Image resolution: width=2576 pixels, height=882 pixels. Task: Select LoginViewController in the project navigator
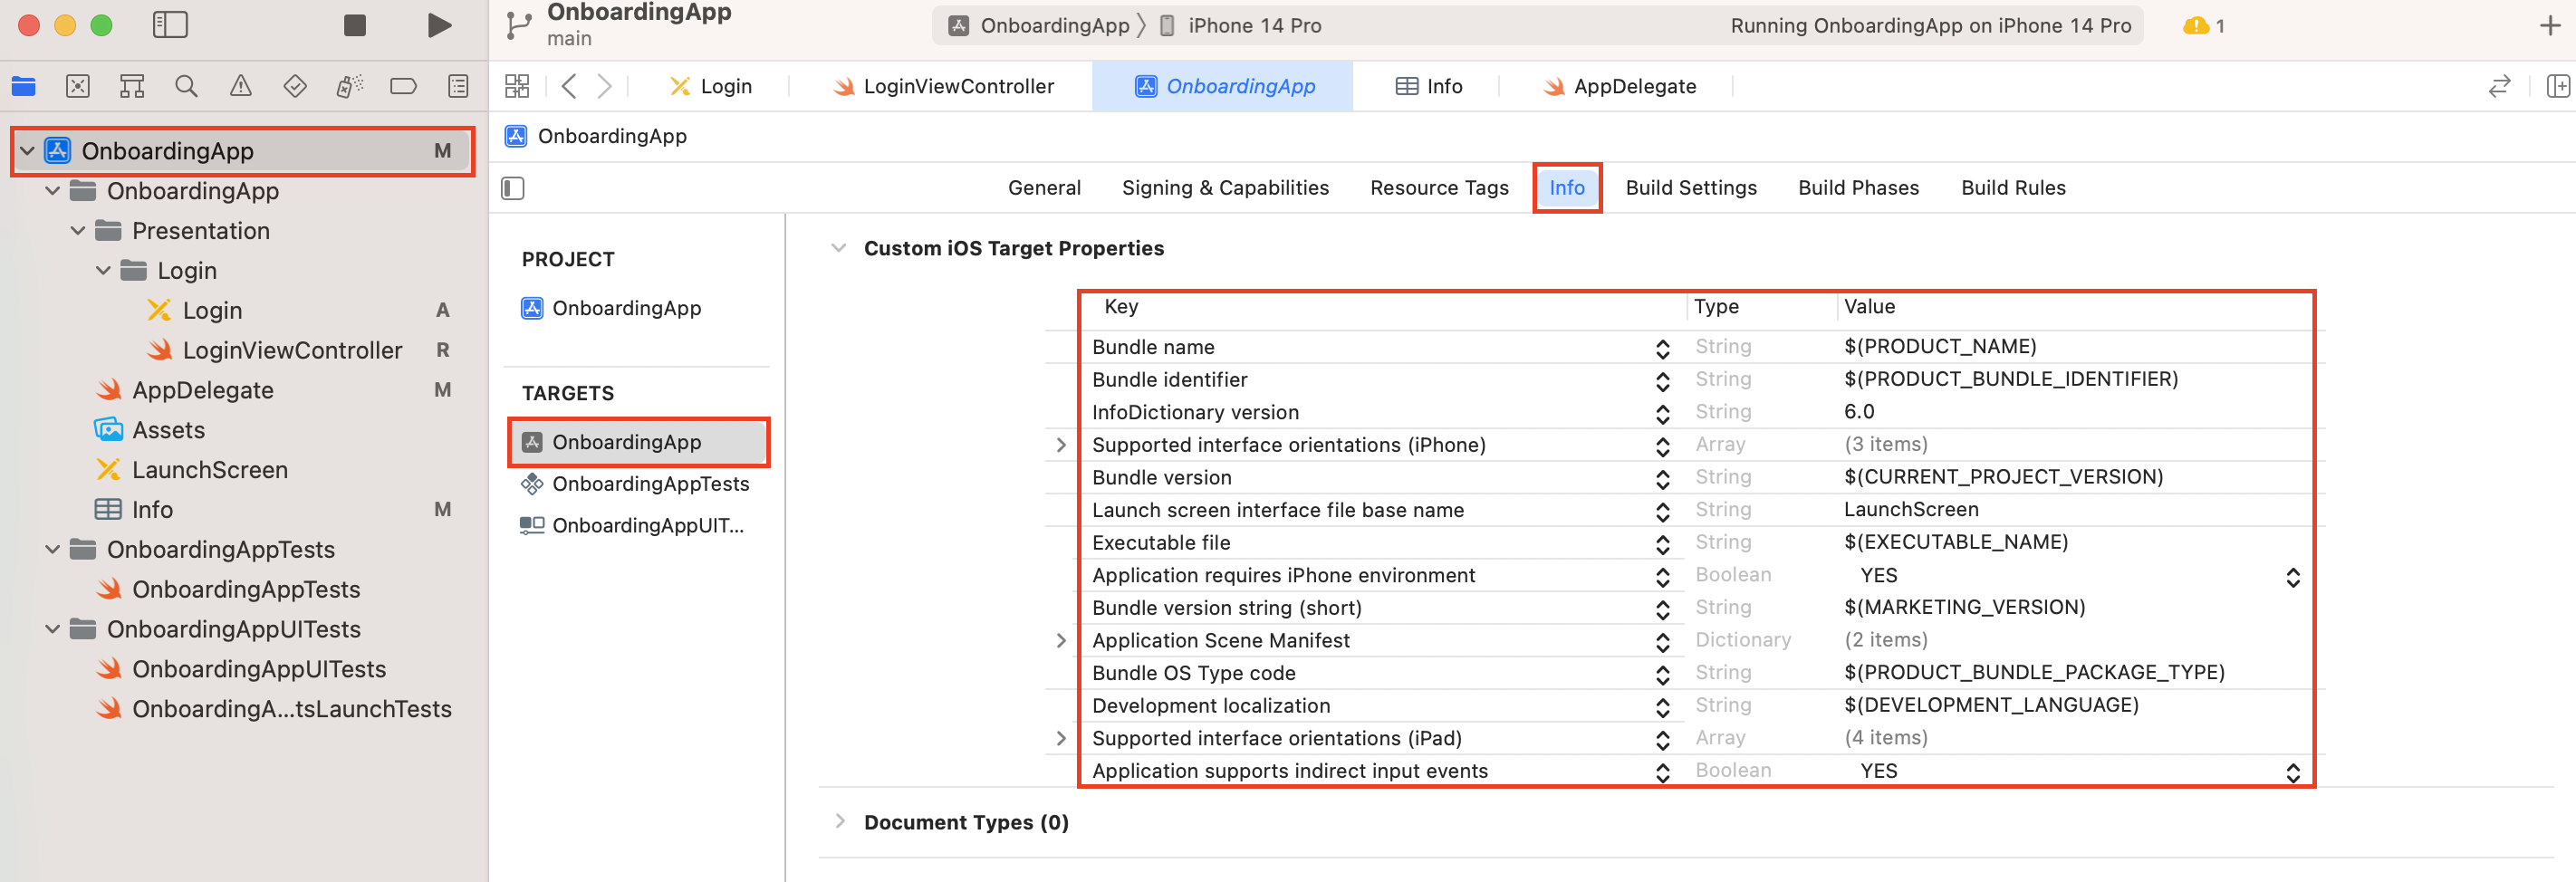click(x=291, y=350)
